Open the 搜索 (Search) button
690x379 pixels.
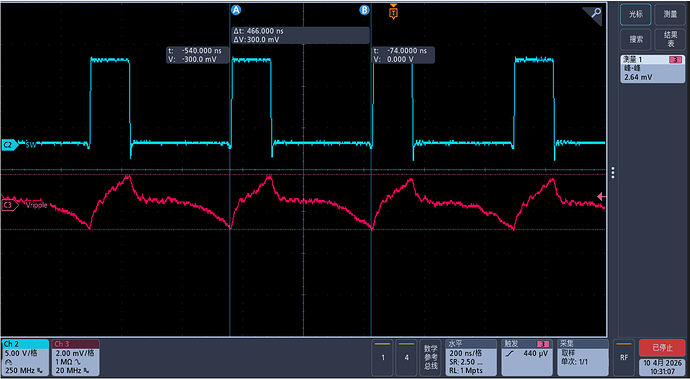635,40
